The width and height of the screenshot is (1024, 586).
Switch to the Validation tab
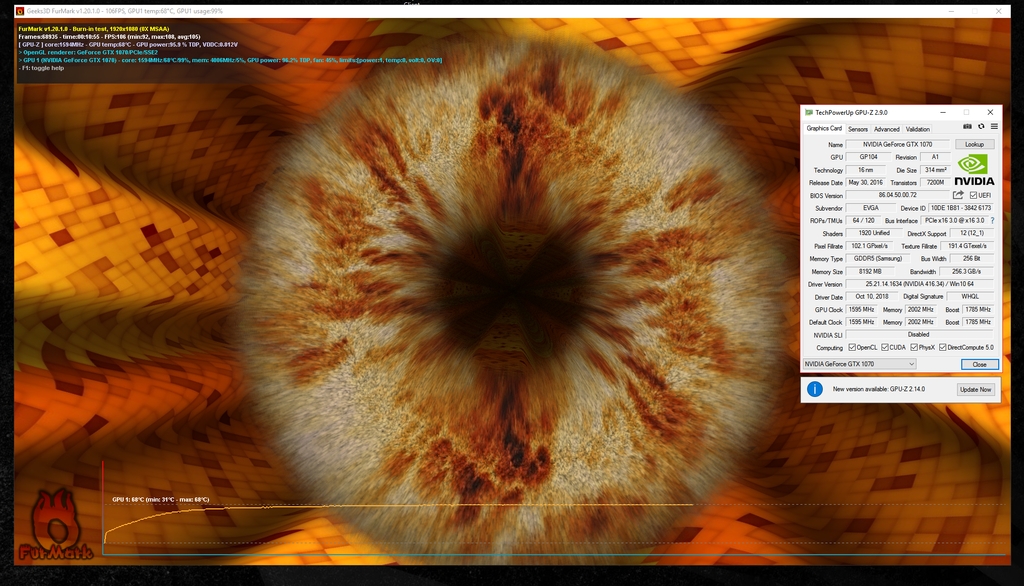(917, 129)
